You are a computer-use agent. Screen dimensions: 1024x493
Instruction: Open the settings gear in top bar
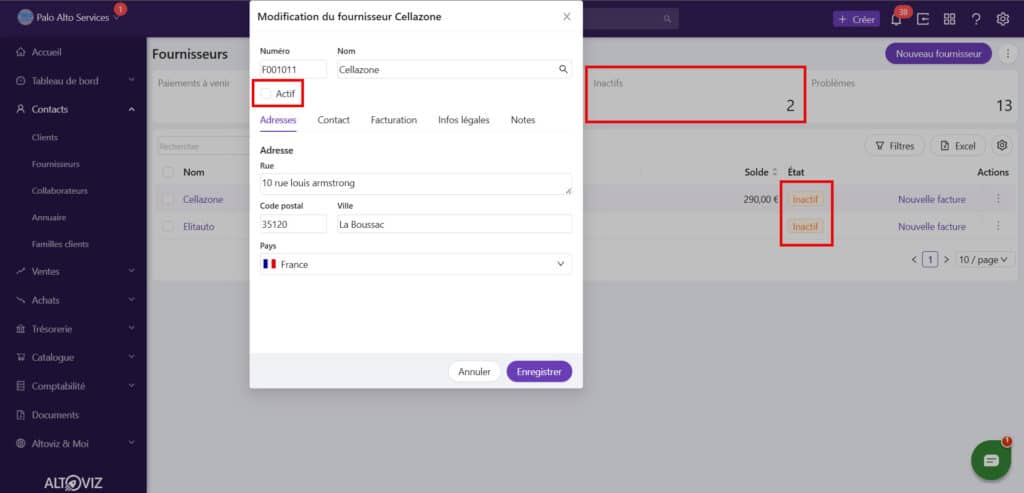point(1002,19)
